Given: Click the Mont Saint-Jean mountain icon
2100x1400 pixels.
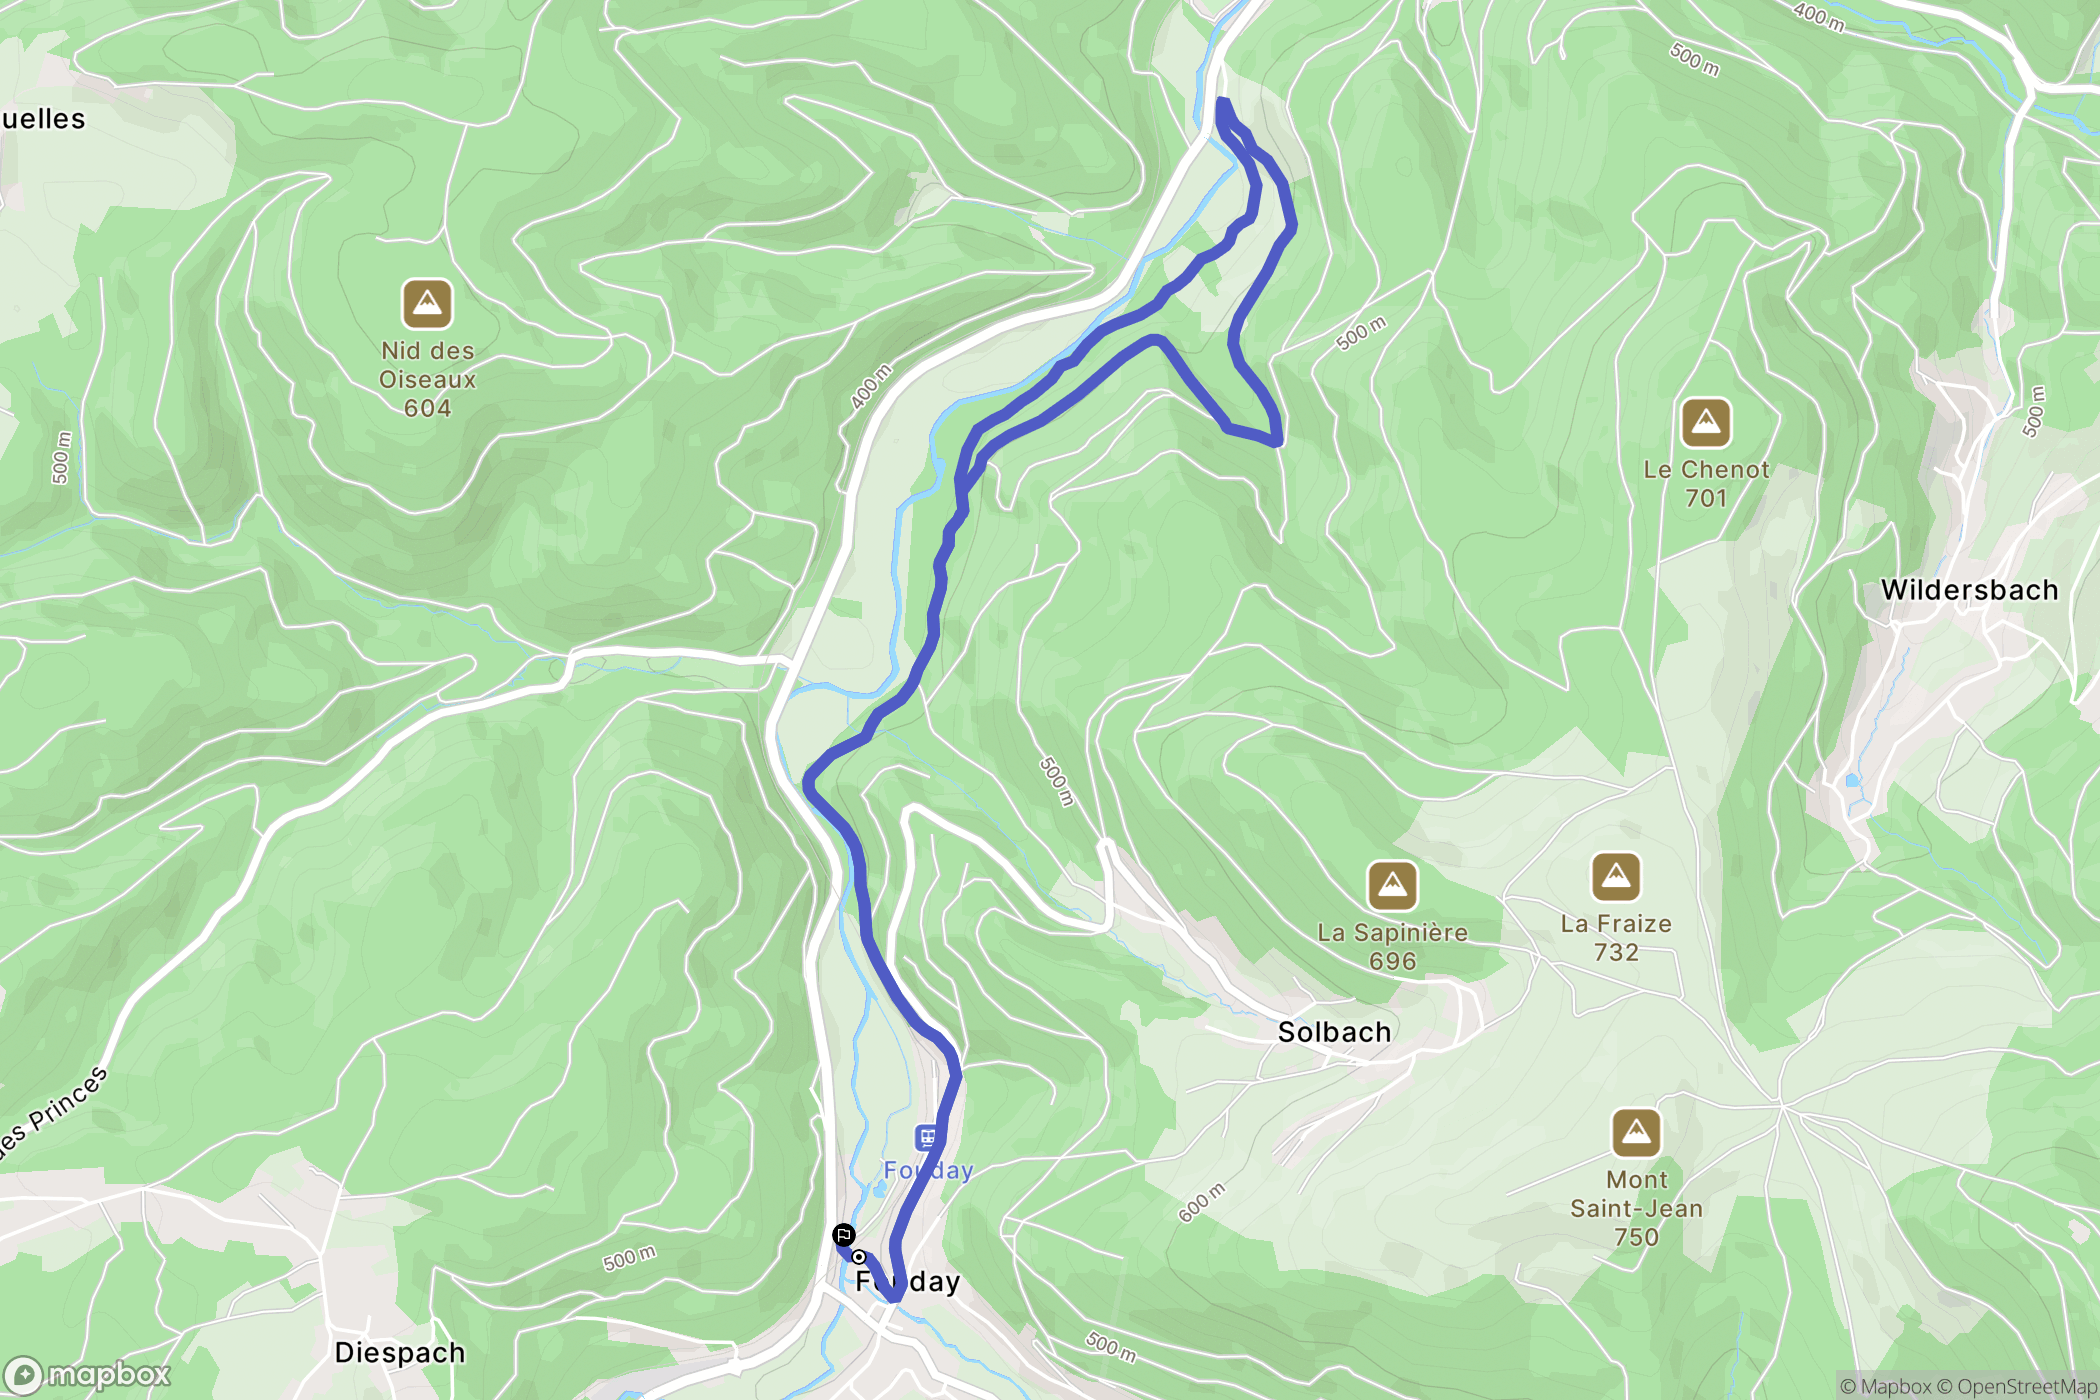Looking at the screenshot, I should click(x=1636, y=1132).
